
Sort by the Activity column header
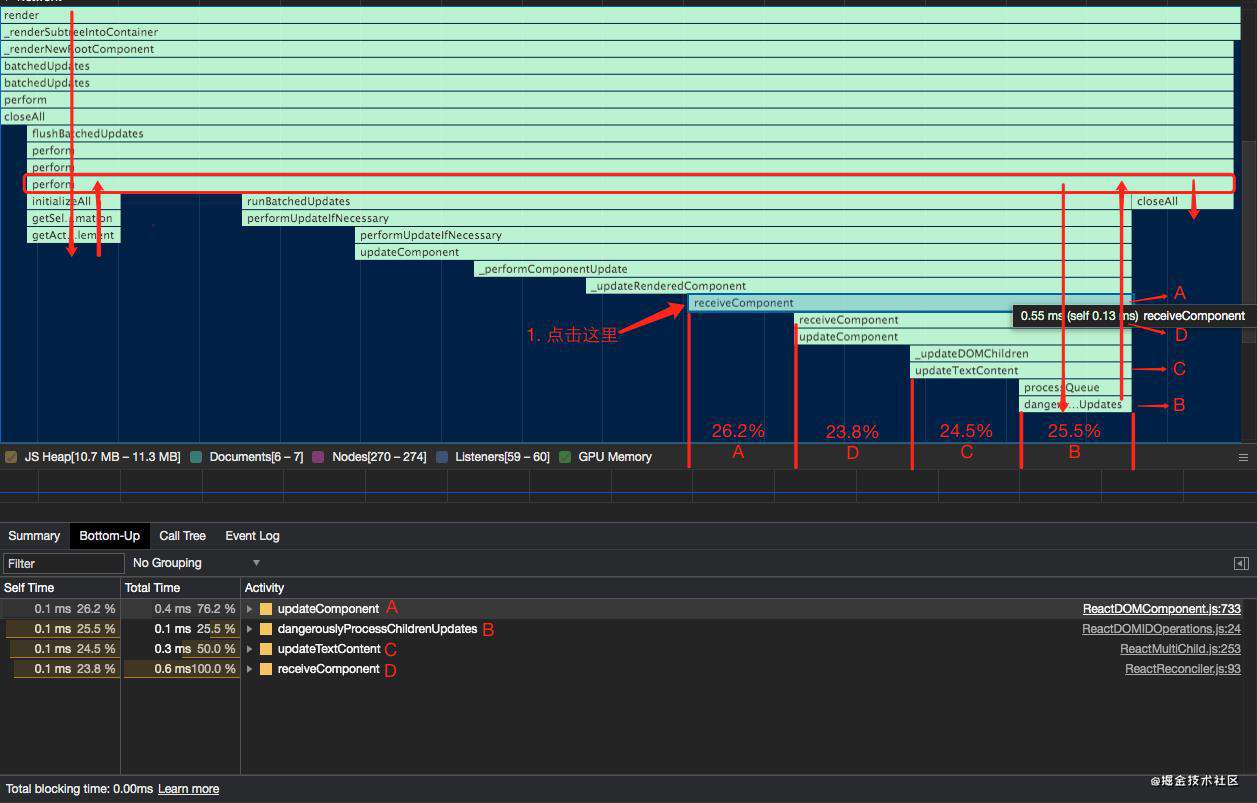[x=748, y=588]
